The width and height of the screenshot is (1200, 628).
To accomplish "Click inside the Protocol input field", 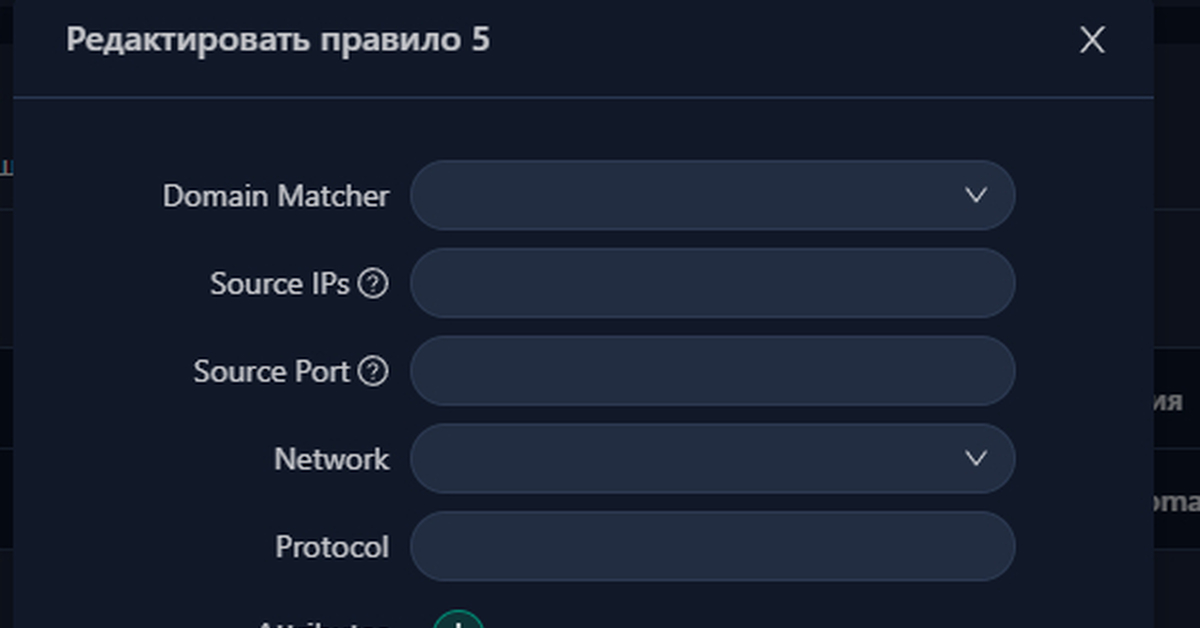I will pos(712,547).
